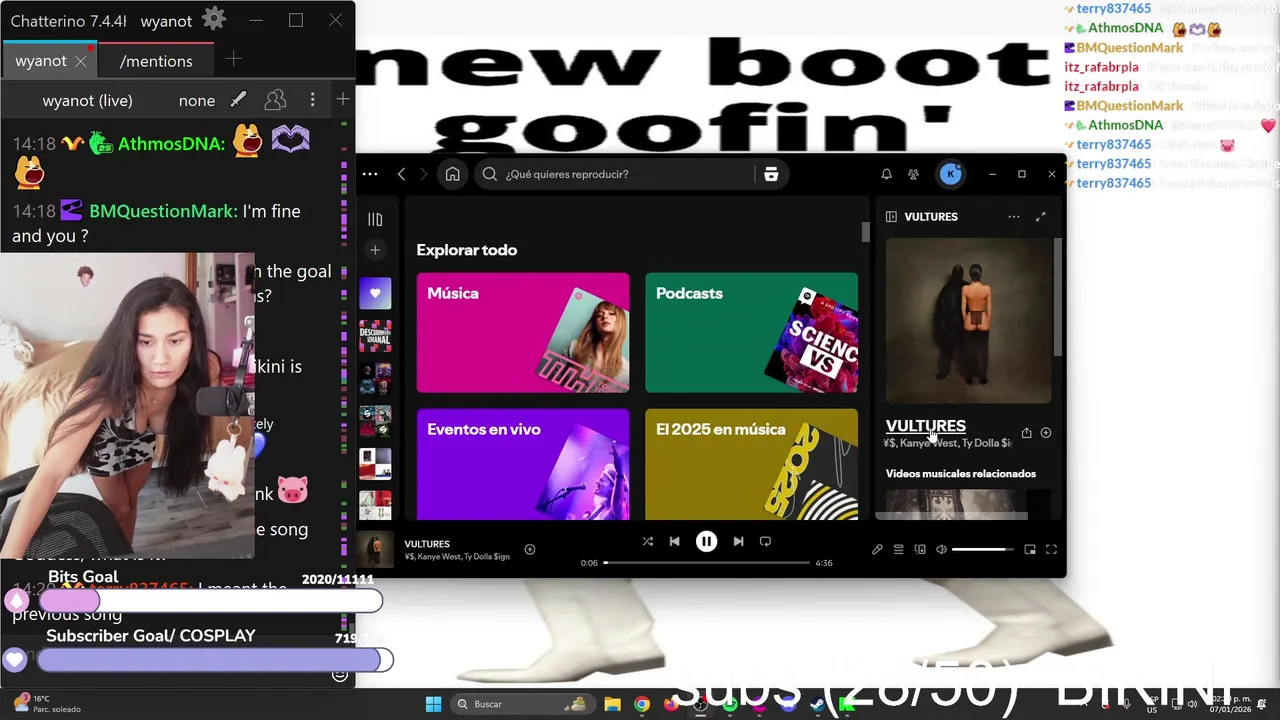
Task: Open VULTURES track title in the player bar
Action: click(427, 544)
